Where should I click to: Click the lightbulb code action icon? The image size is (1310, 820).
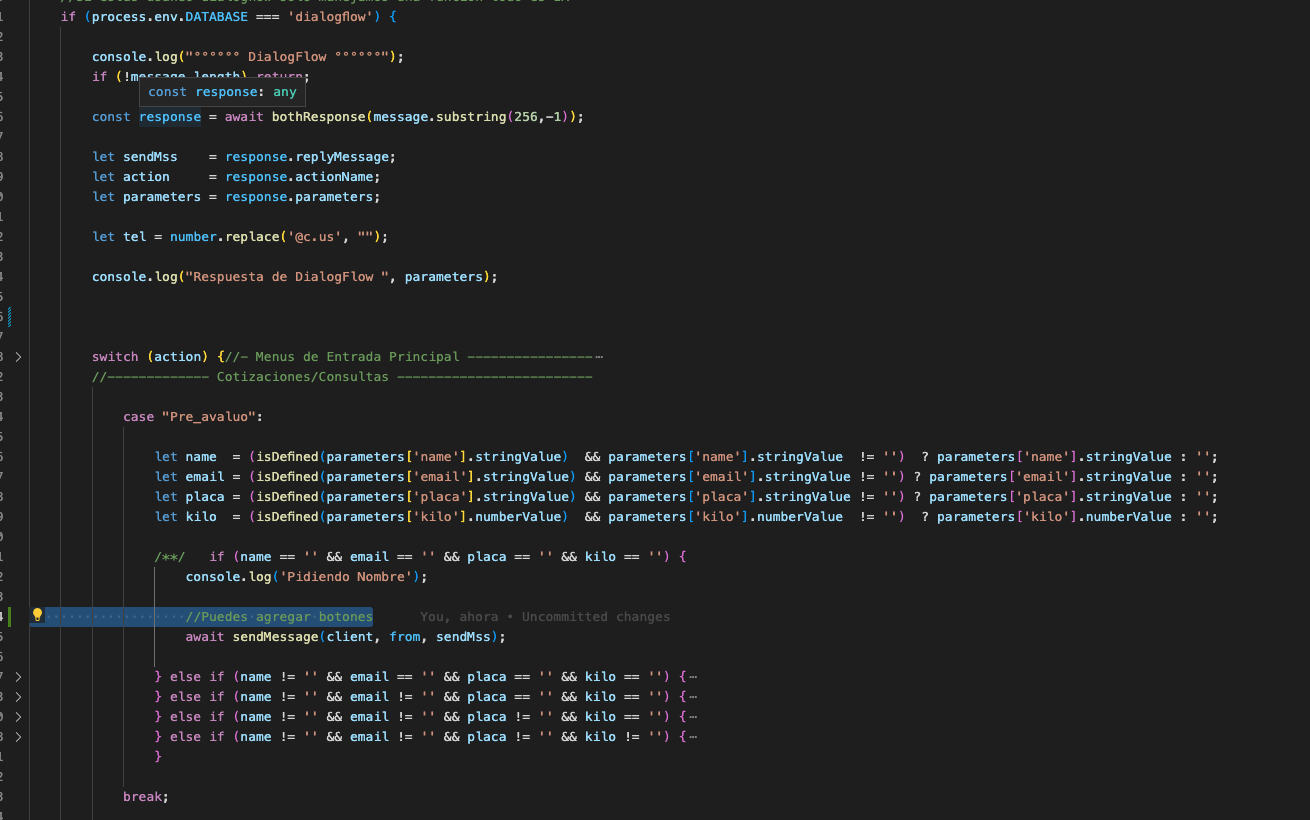click(37, 616)
